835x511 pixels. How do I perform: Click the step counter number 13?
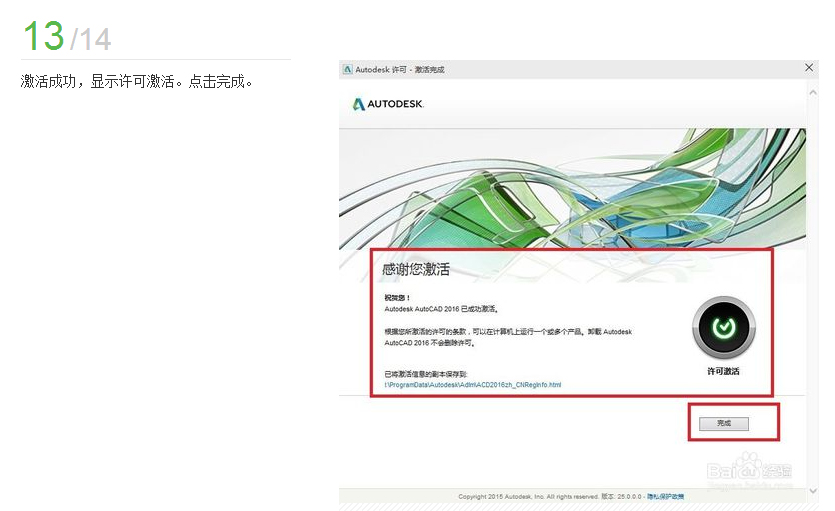(44, 36)
